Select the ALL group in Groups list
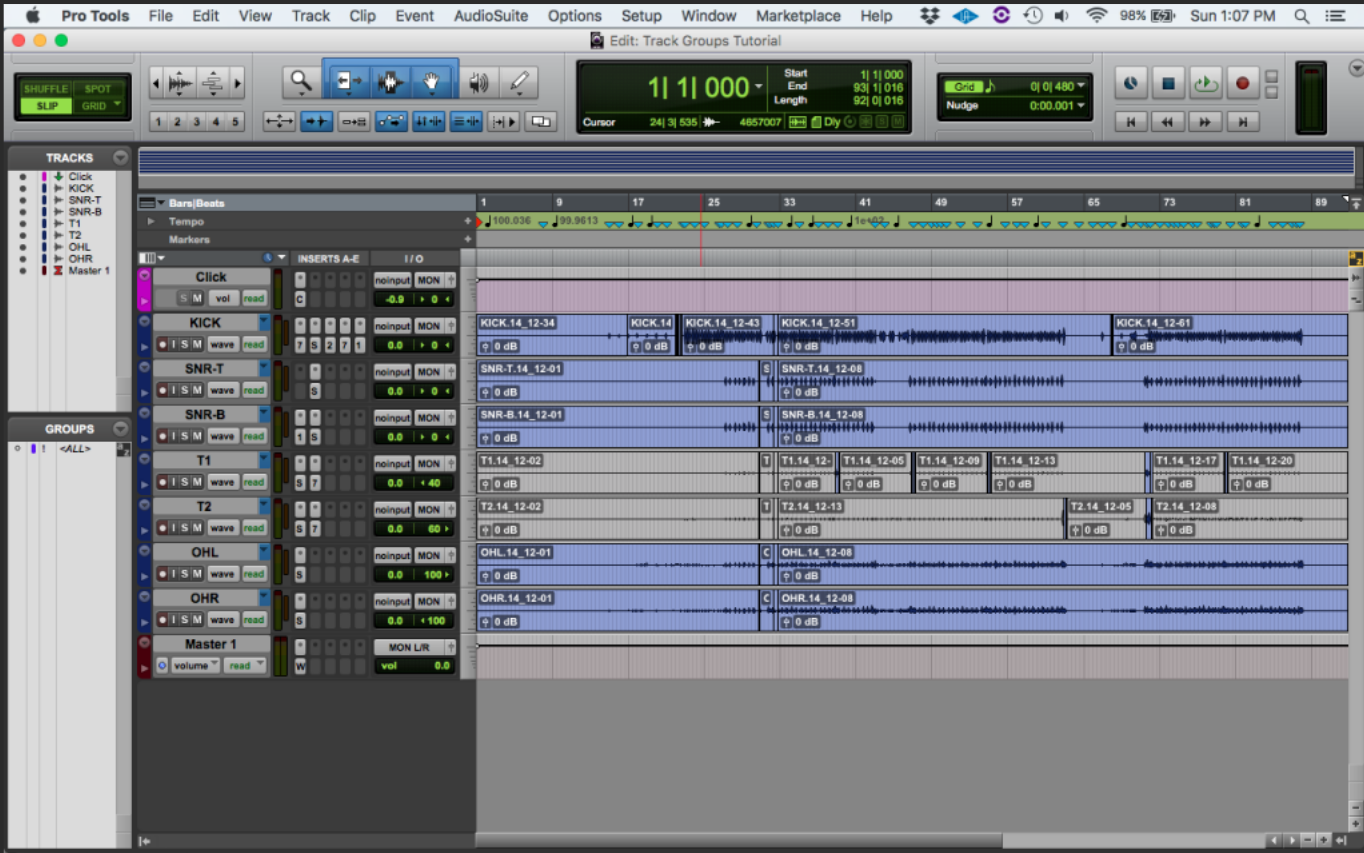1364x853 pixels. pyautogui.click(x=75, y=449)
